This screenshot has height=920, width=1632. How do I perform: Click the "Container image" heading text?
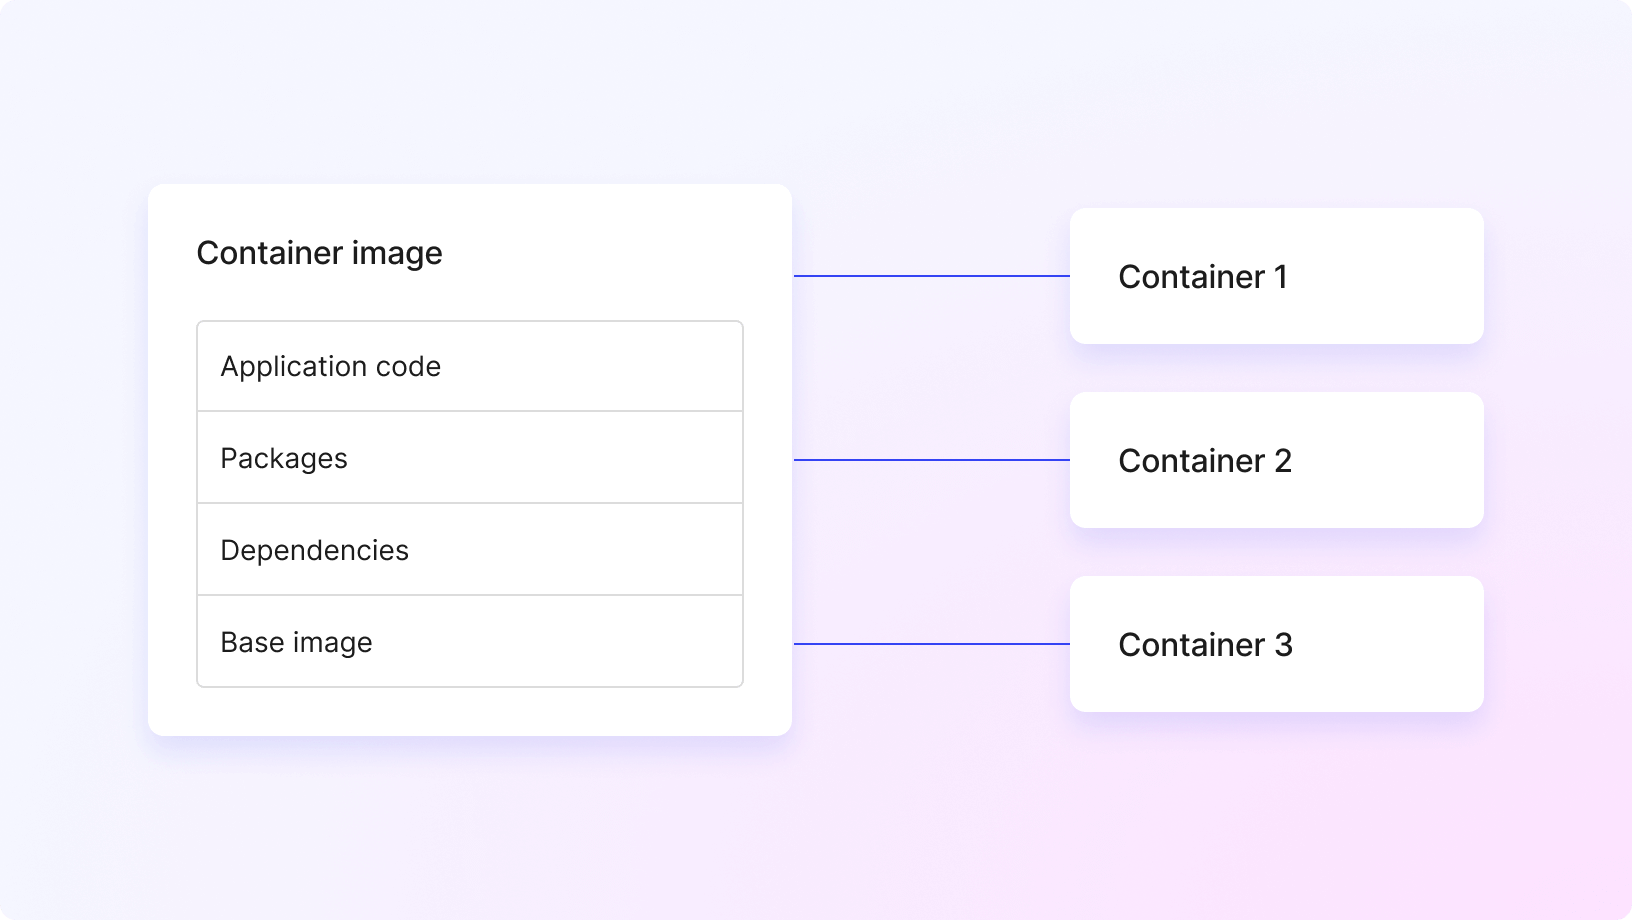pos(319,253)
